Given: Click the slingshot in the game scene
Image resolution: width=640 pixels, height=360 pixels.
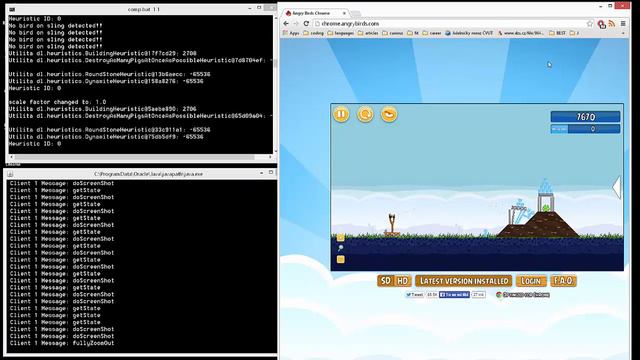Looking at the screenshot, I should click(x=392, y=224).
